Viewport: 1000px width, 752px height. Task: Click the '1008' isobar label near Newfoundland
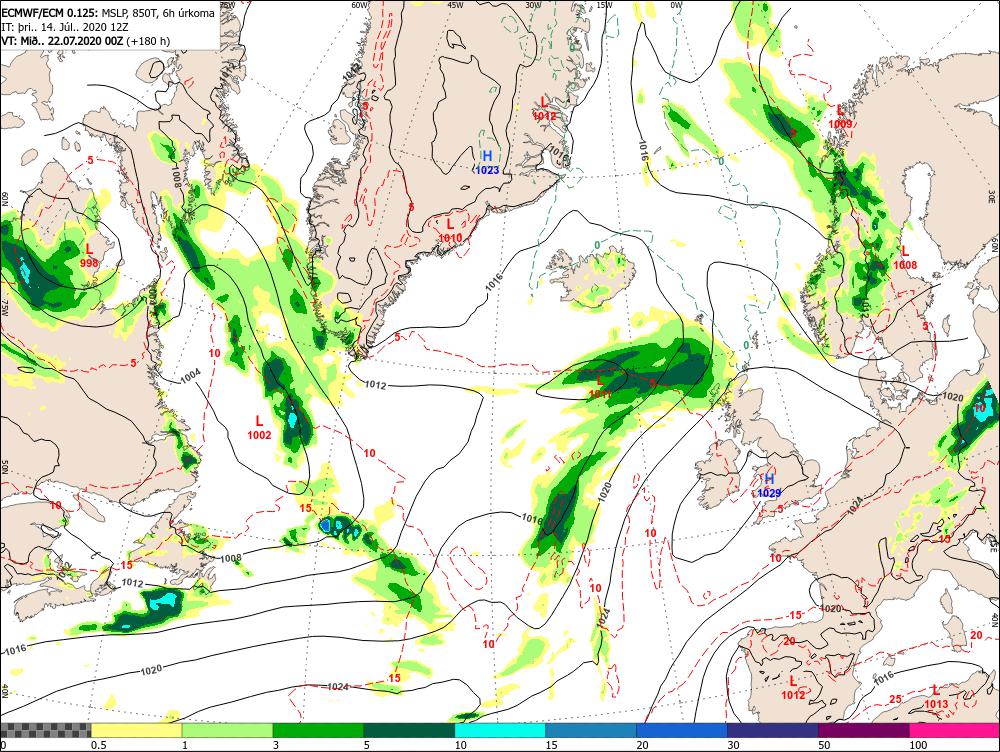coord(231,558)
